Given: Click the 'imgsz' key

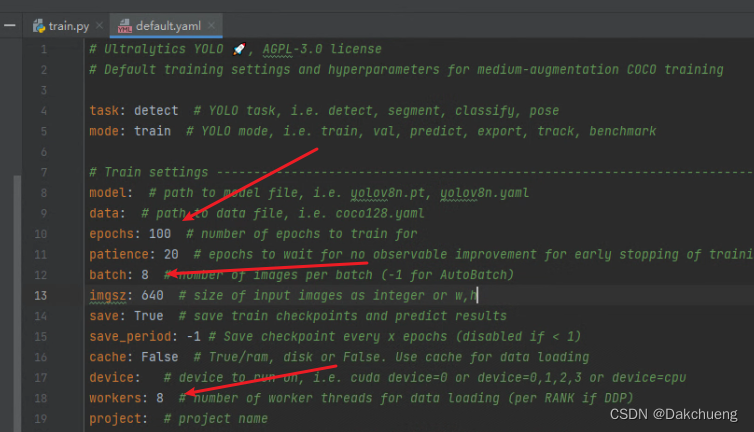Looking at the screenshot, I should [x=108, y=295].
